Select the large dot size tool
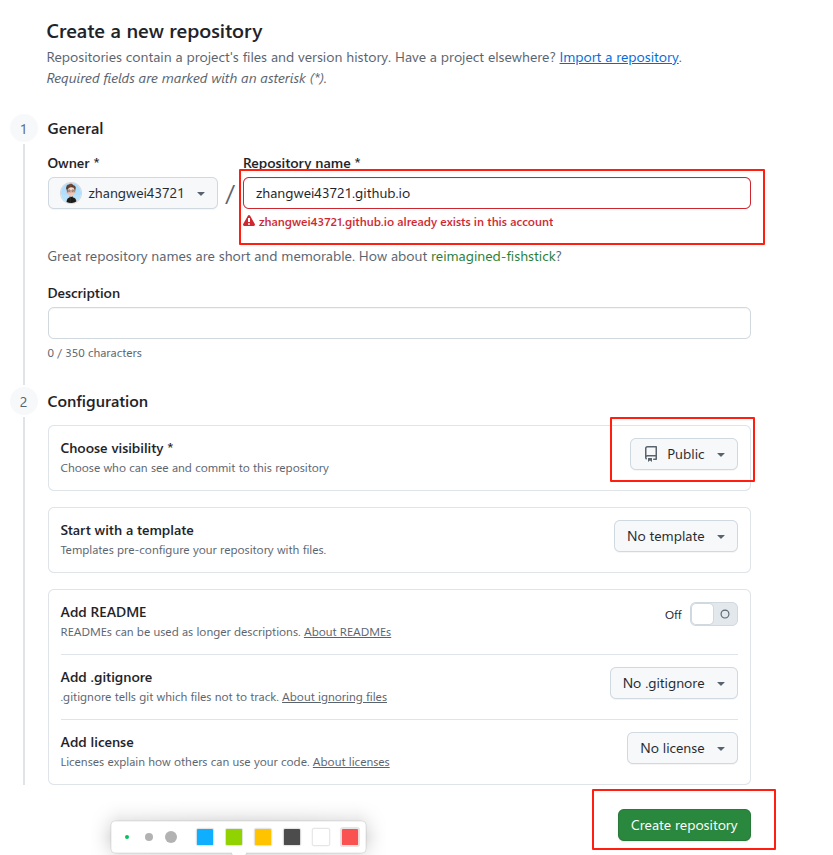The height and width of the screenshot is (855, 833). tap(170, 837)
